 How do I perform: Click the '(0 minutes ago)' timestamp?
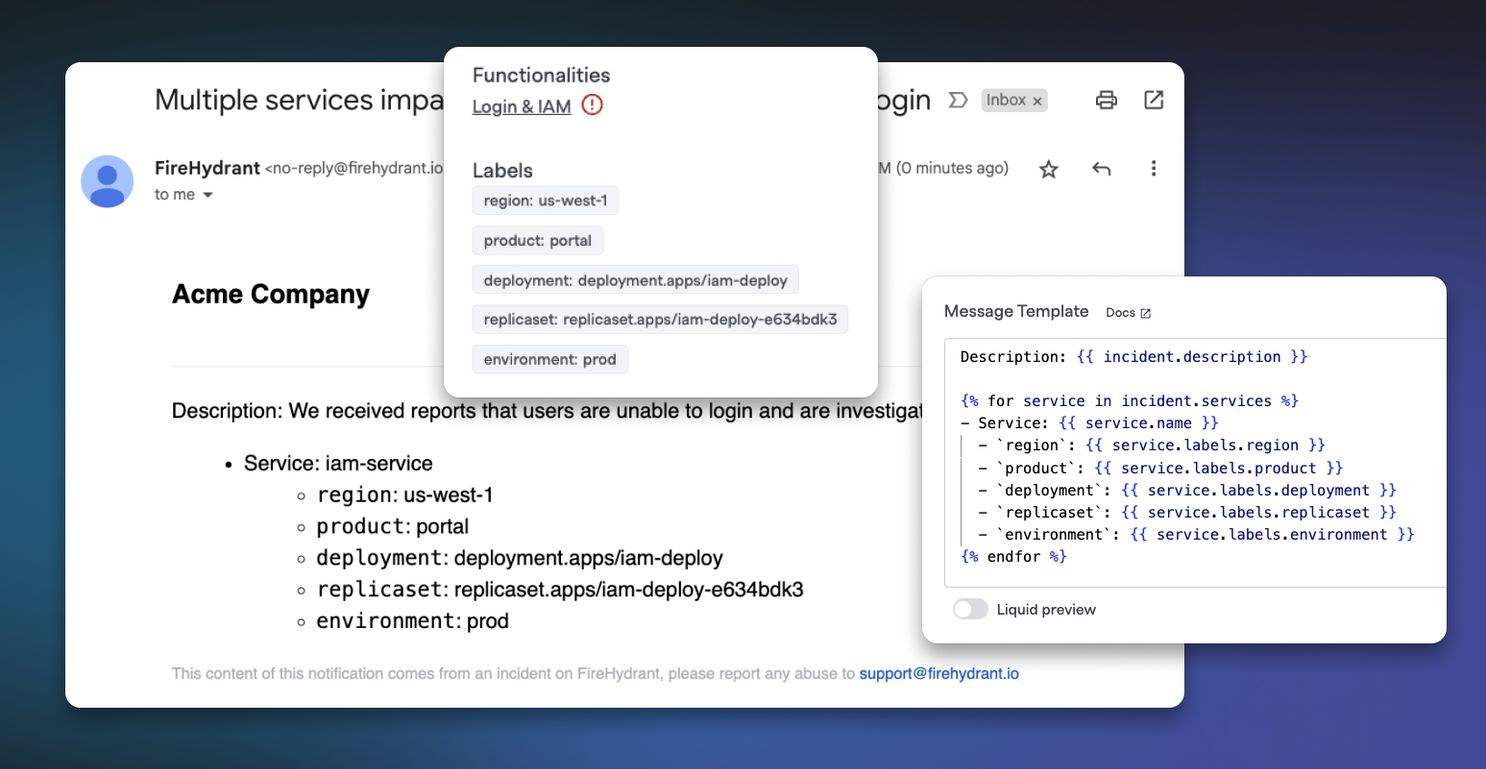click(x=952, y=168)
